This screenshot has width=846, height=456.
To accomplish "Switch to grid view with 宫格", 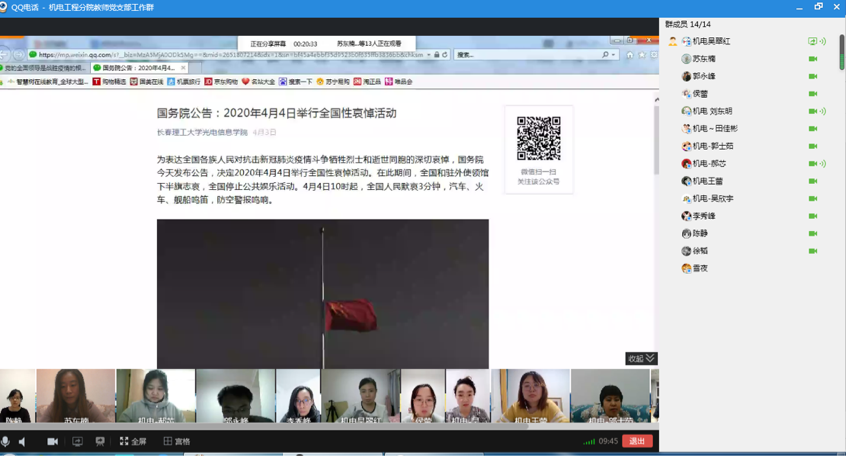I will [x=176, y=441].
